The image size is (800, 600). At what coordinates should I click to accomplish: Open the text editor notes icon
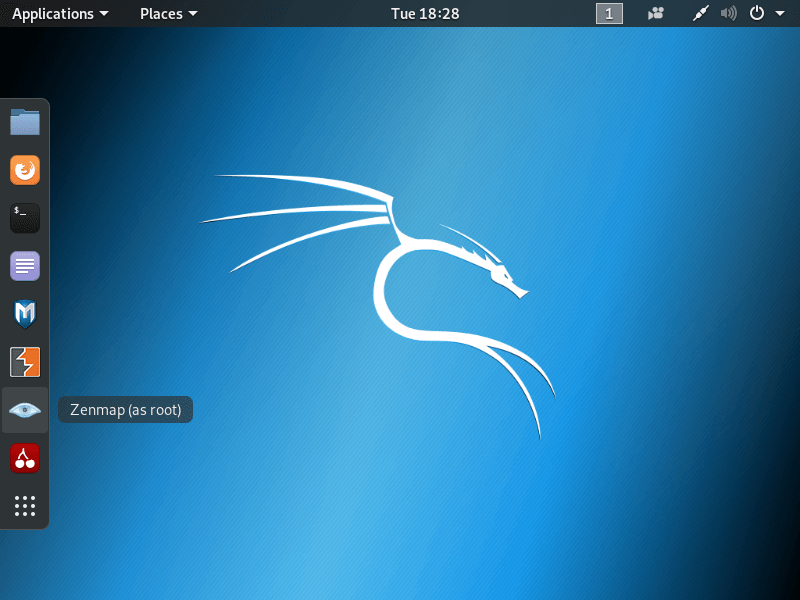coord(24,266)
